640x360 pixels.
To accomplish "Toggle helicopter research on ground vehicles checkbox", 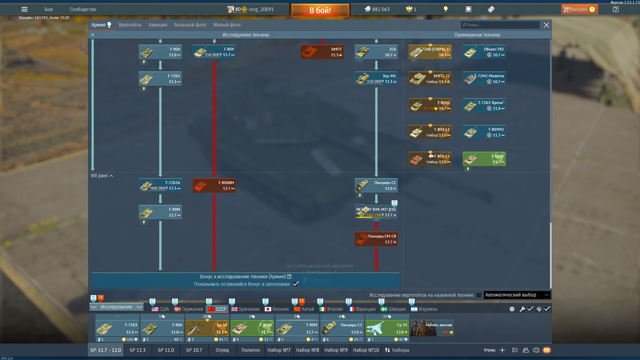I will tap(479, 295).
